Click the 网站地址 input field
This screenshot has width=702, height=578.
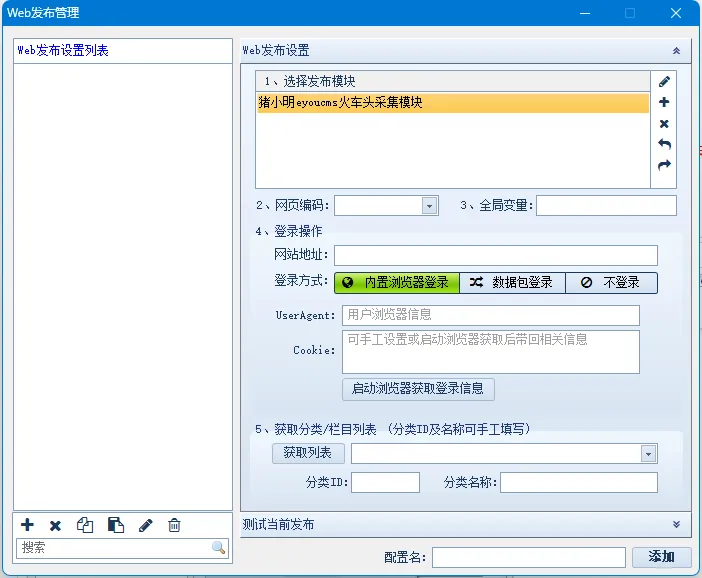(x=495, y=255)
